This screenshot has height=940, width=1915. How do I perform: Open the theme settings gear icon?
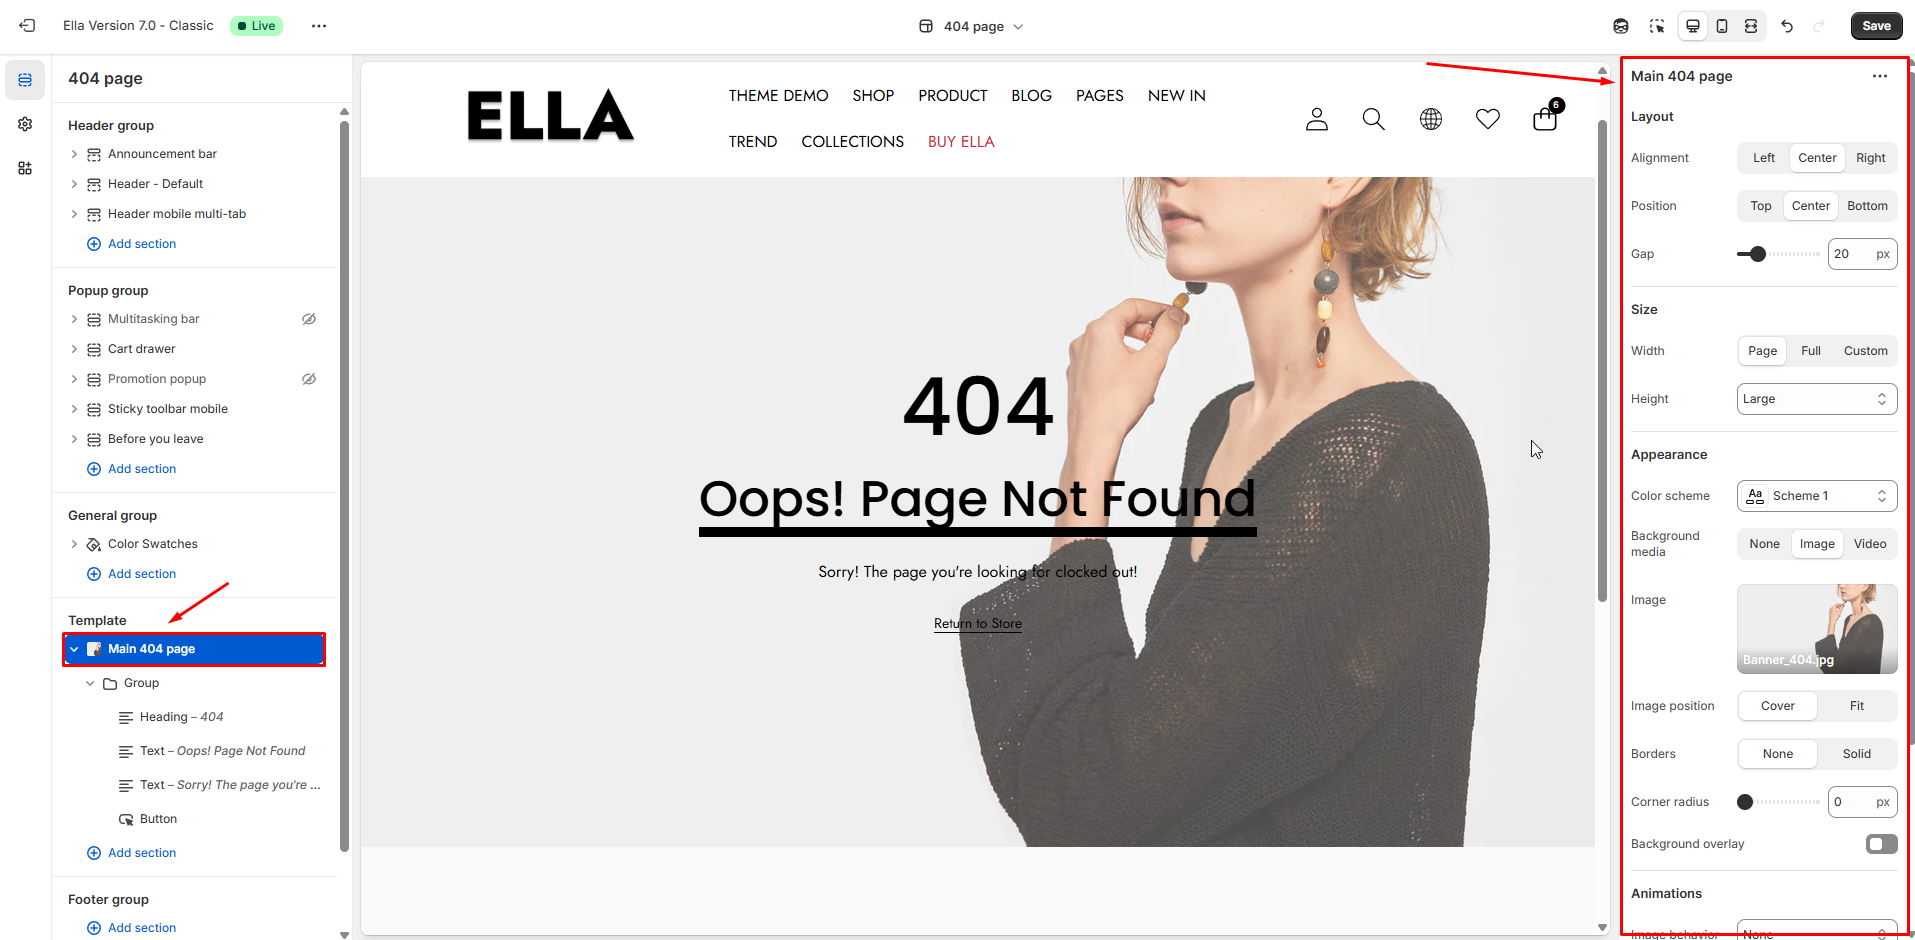coord(25,124)
